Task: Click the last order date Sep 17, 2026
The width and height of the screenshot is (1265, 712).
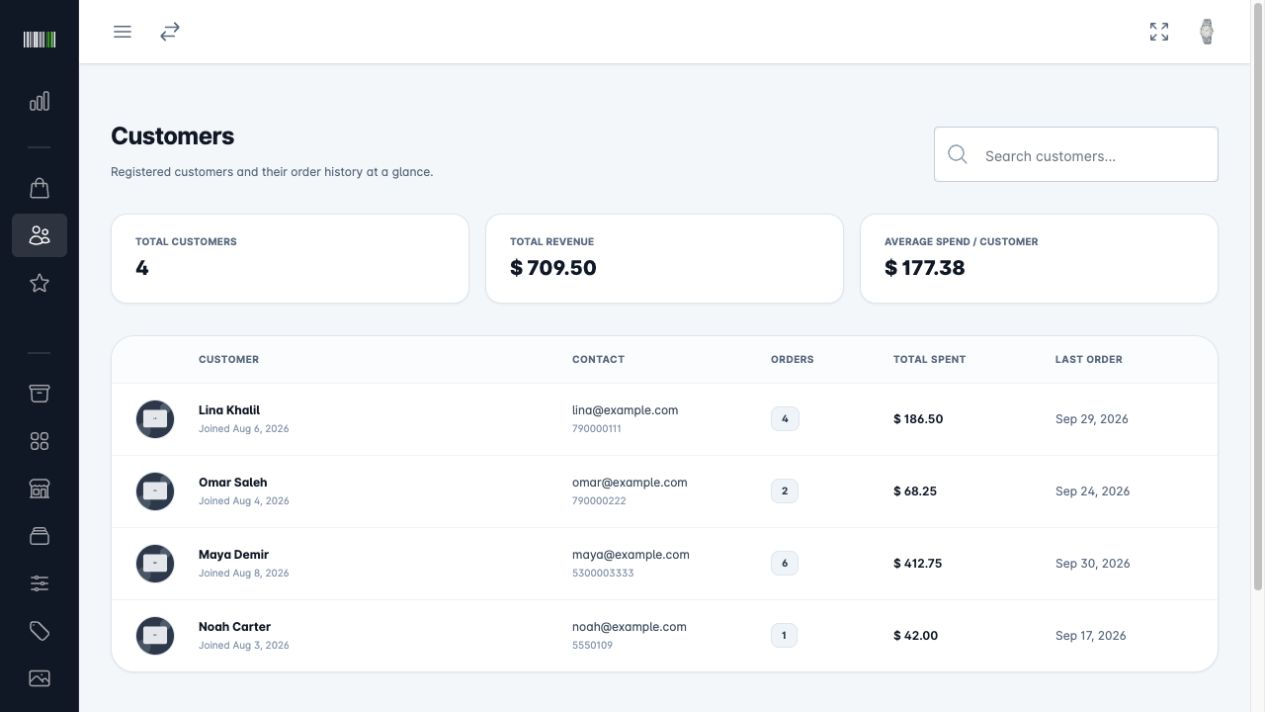Action: click(x=1091, y=635)
